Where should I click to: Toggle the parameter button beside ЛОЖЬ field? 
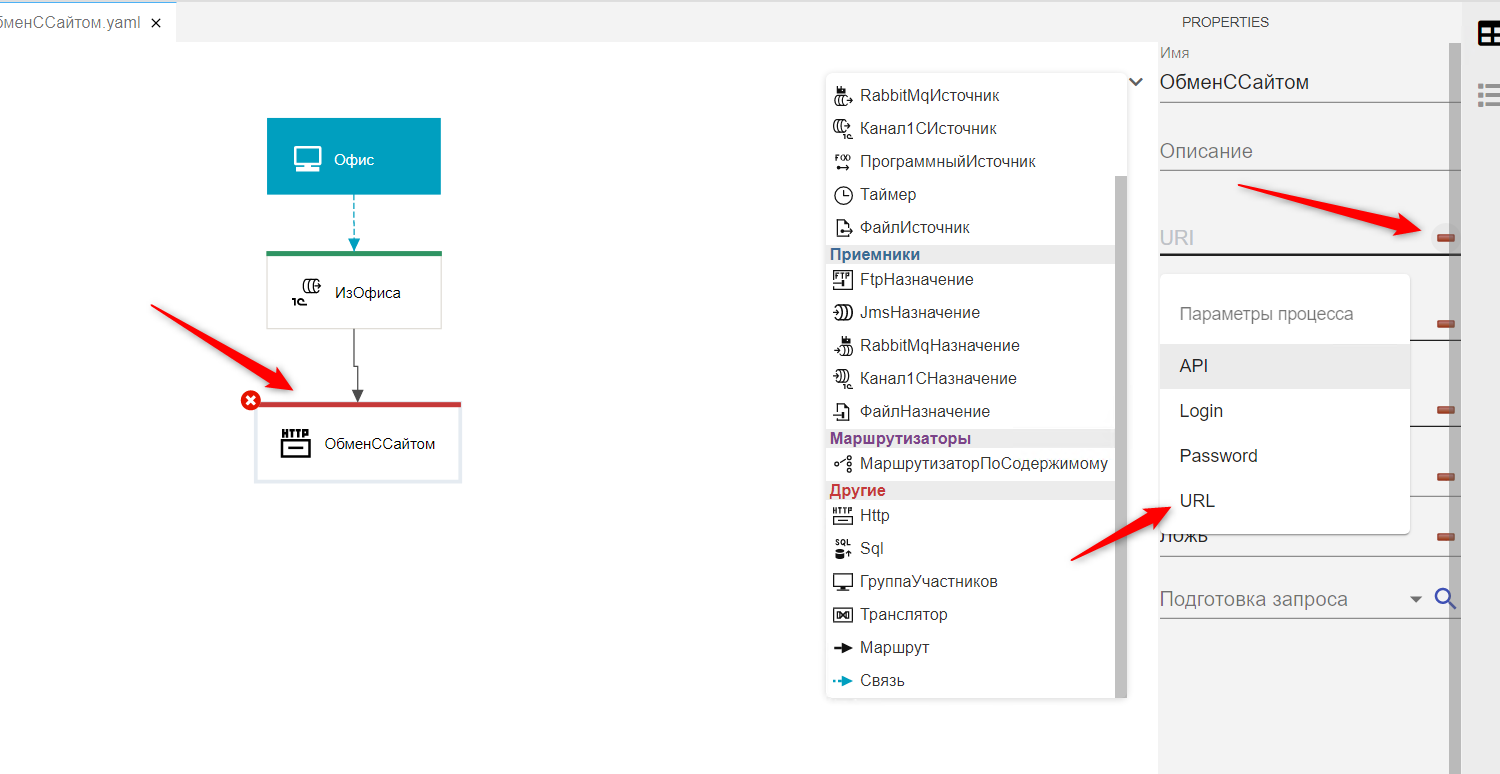coord(1445,537)
